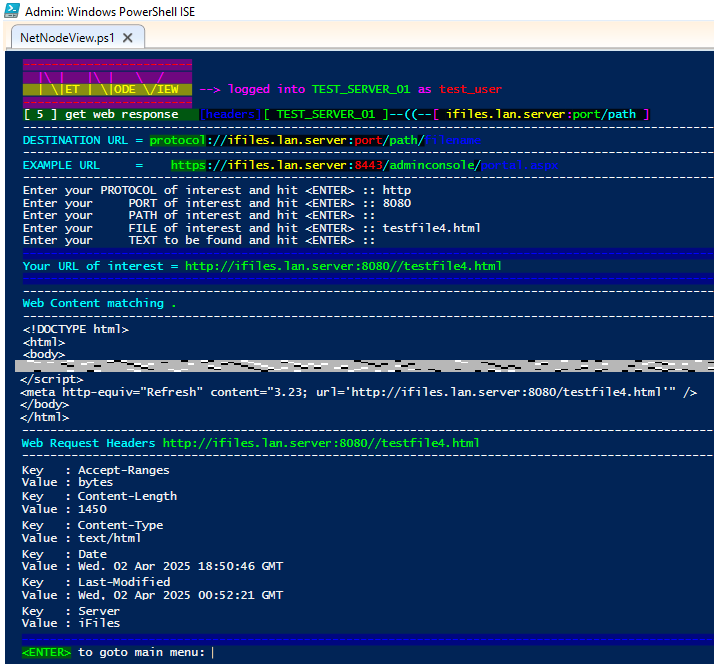Click 'Web Content matching' heading

pyautogui.click(x=93, y=303)
